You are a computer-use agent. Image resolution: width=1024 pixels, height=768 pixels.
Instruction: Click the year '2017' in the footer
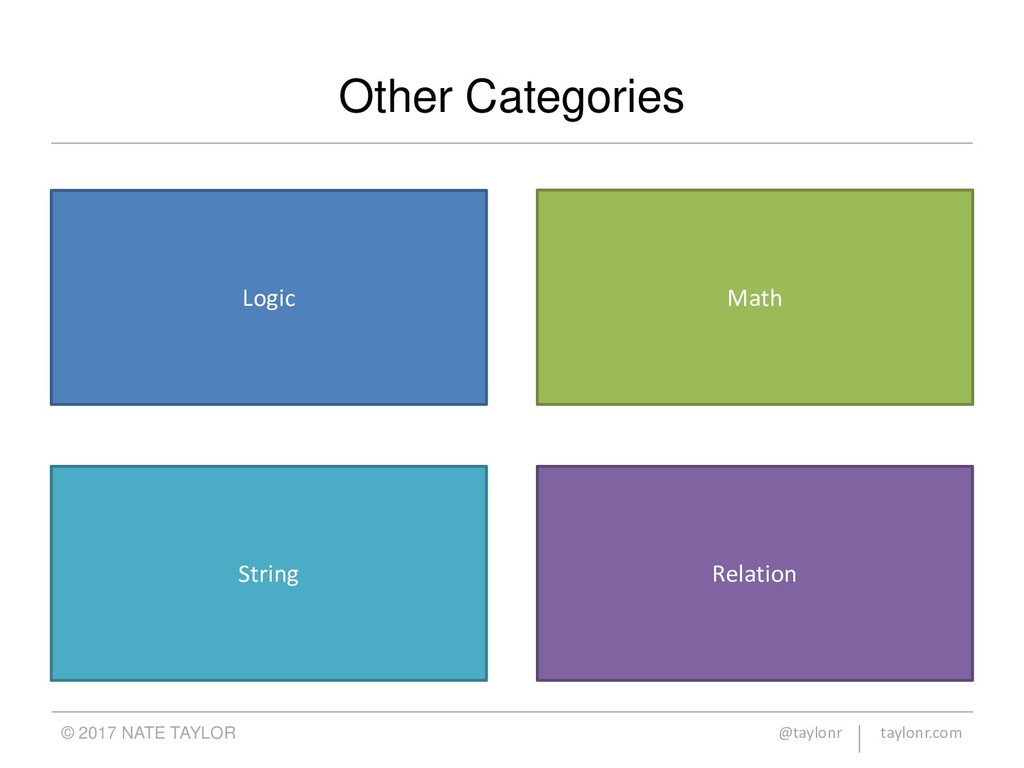98,733
